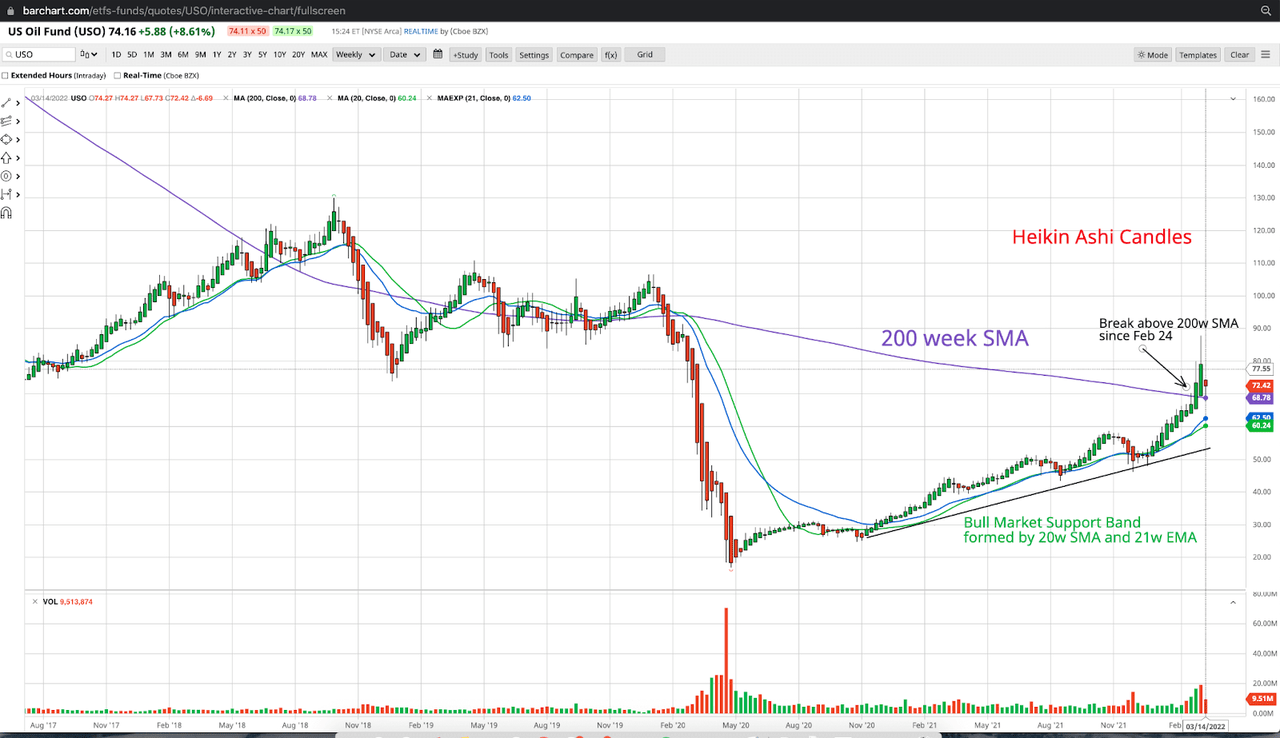1280x738 pixels.
Task: Set the chart period to 9M
Action: click(x=200, y=55)
